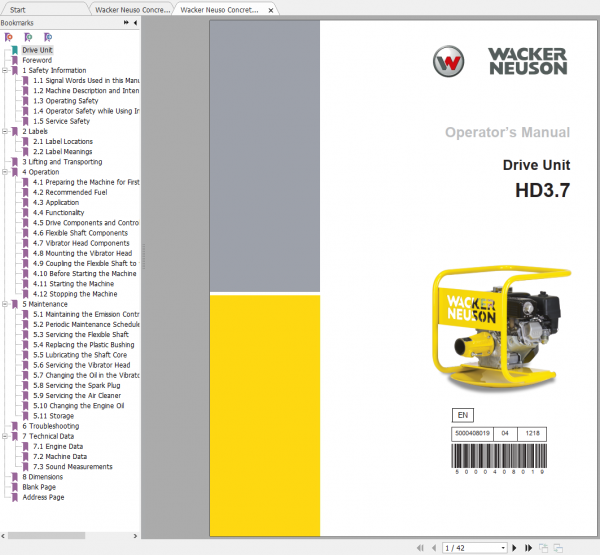
Task: Open bookmark 4.4 Functionality
Action: click(x=59, y=213)
